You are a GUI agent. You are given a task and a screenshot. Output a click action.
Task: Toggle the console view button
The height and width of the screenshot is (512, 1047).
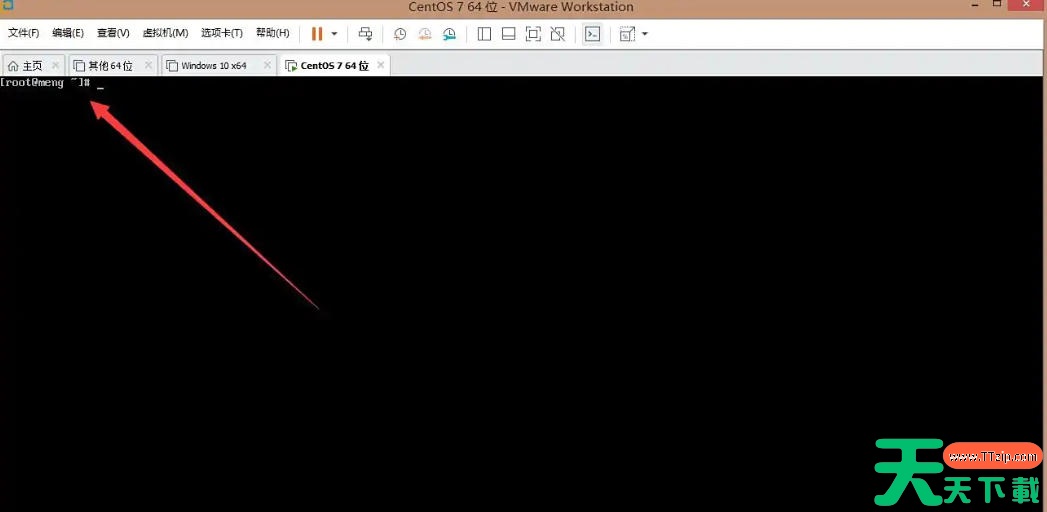pyautogui.click(x=592, y=34)
